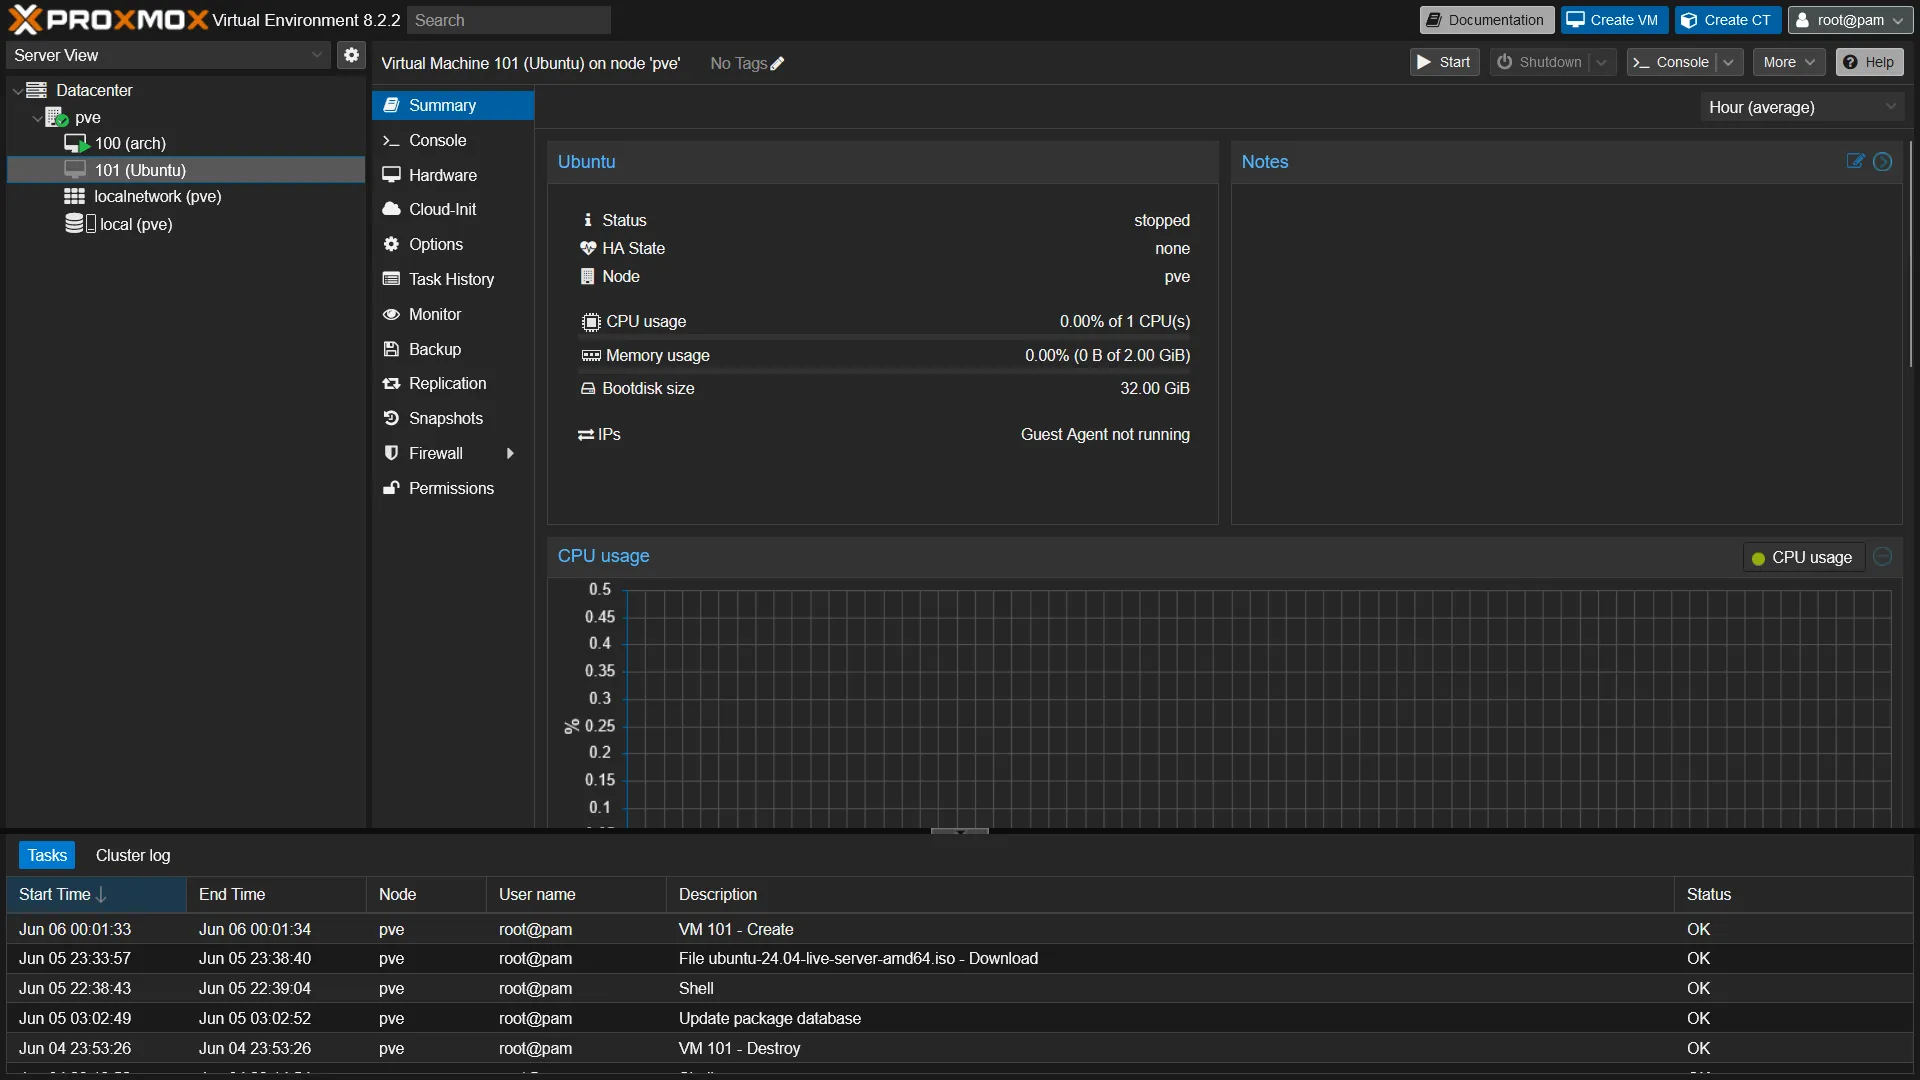
Task: Sort by User name column
Action: (x=577, y=894)
